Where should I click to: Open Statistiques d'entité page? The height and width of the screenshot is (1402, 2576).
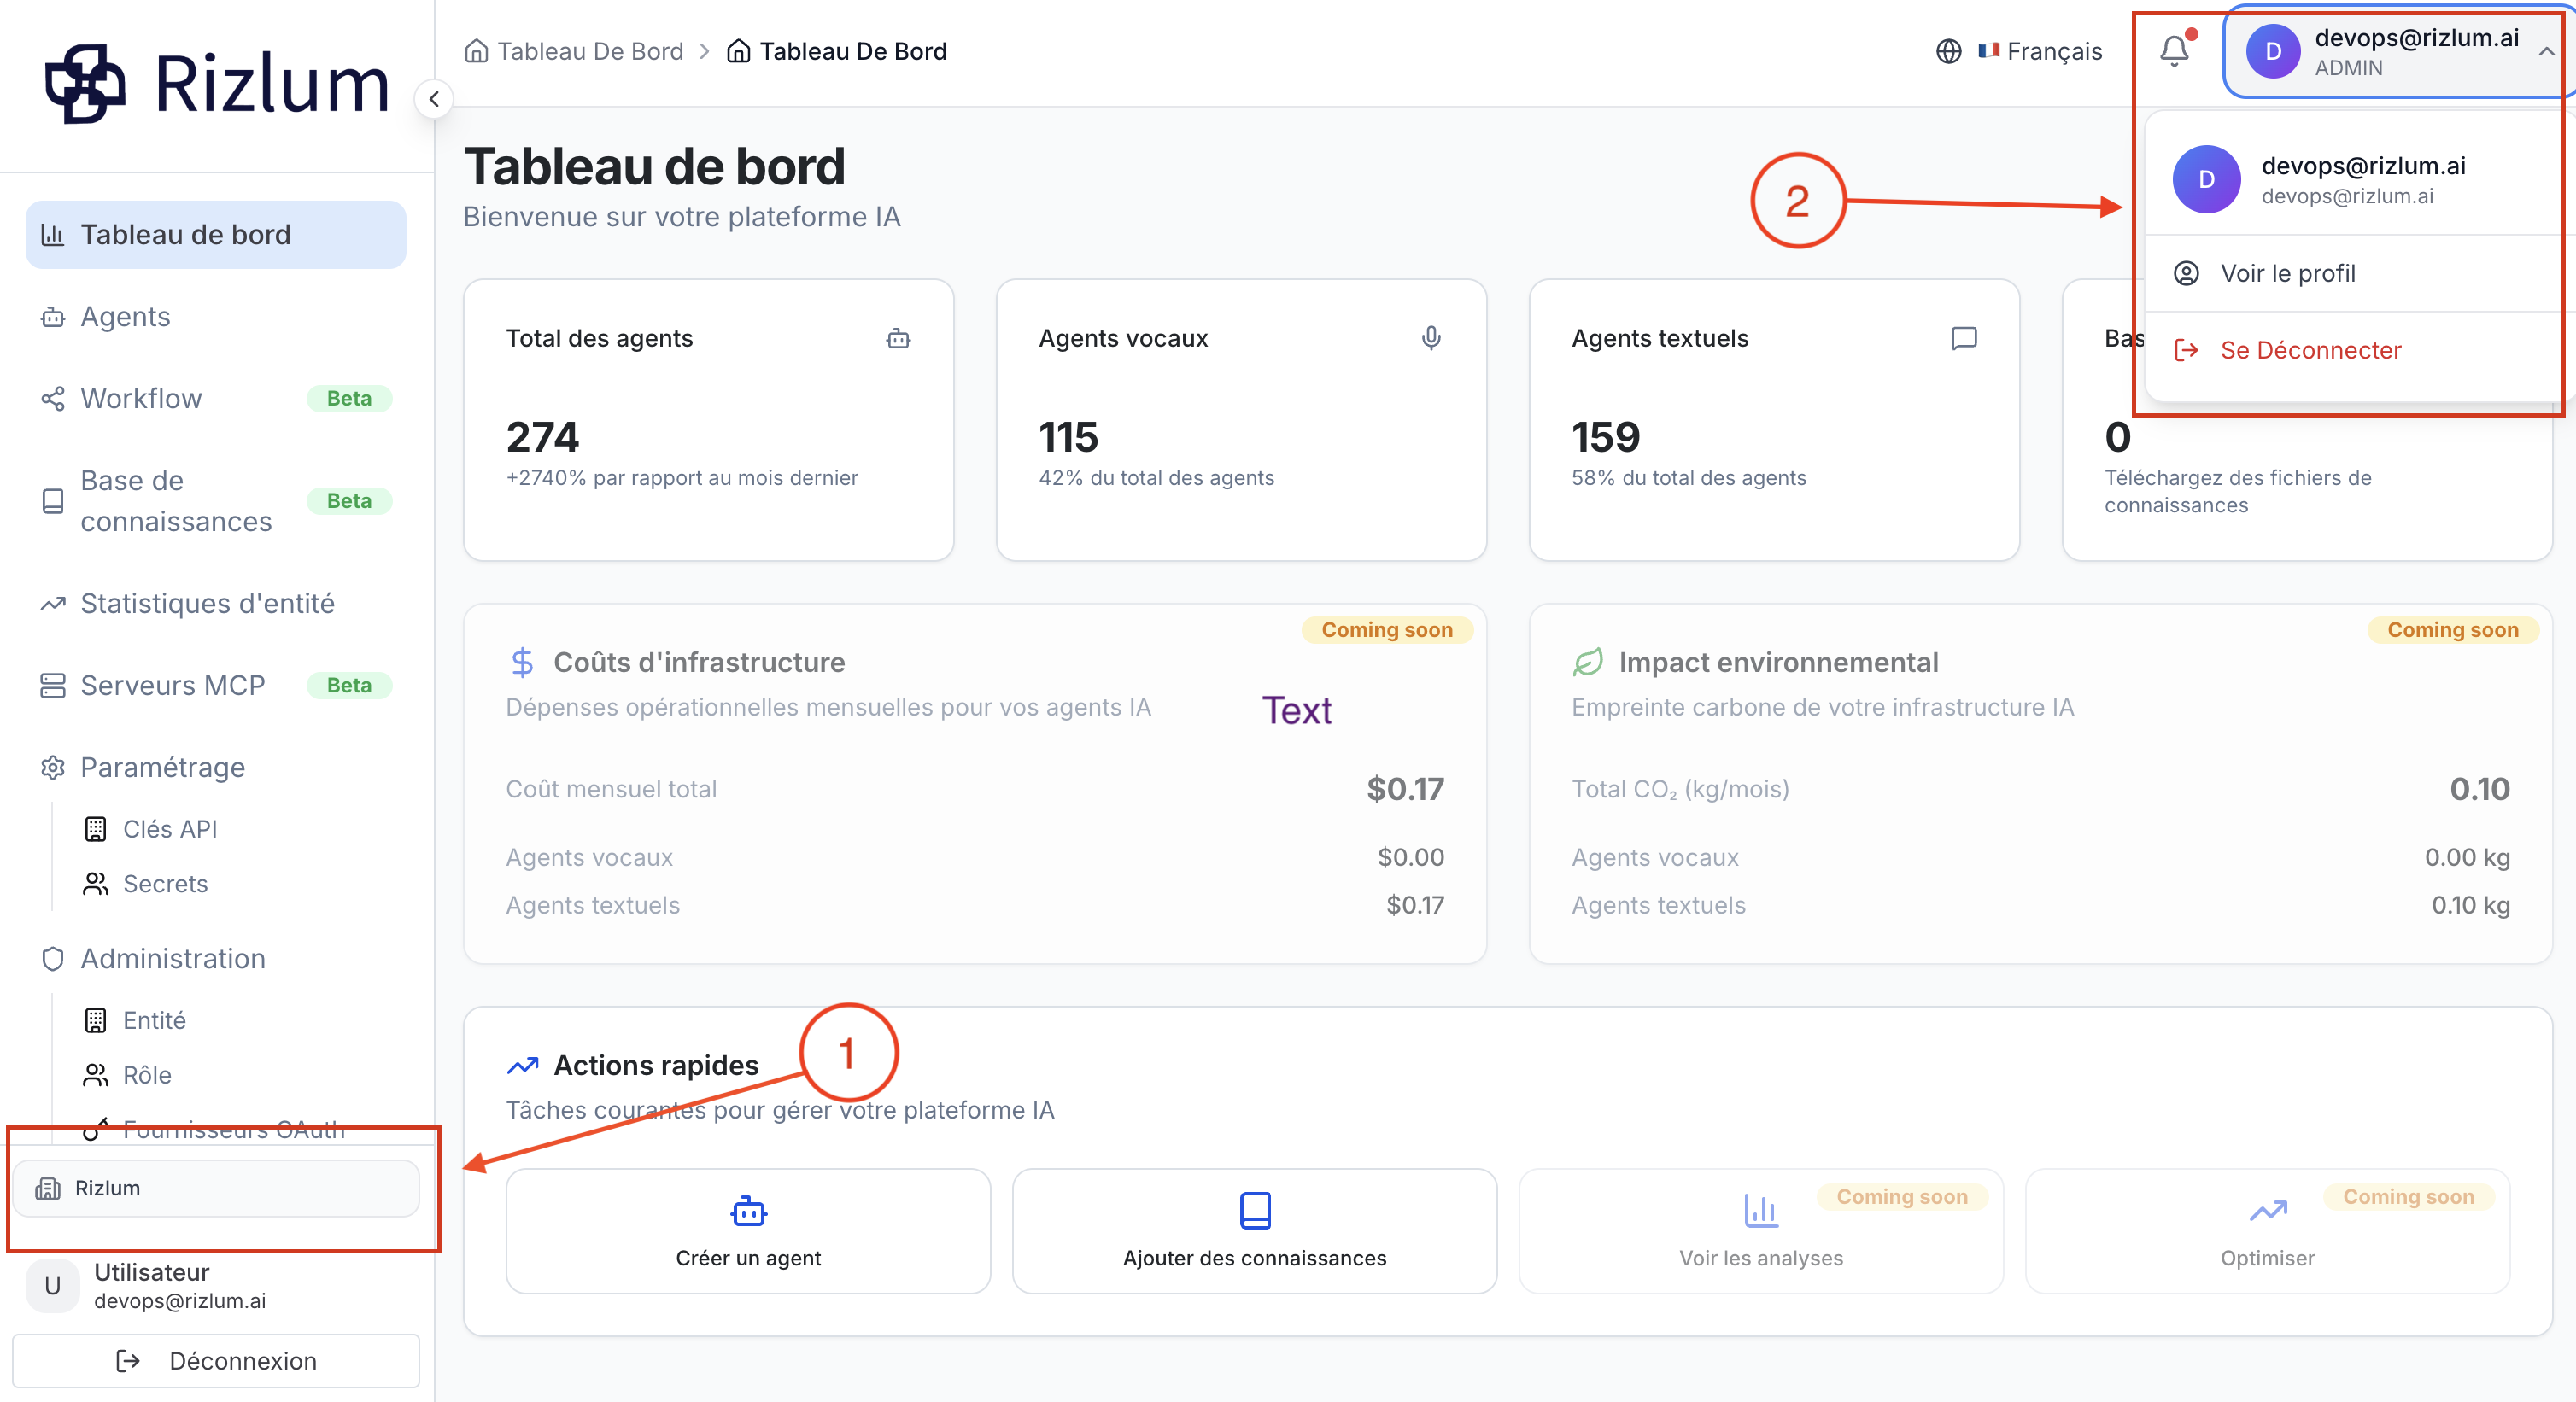click(x=216, y=604)
